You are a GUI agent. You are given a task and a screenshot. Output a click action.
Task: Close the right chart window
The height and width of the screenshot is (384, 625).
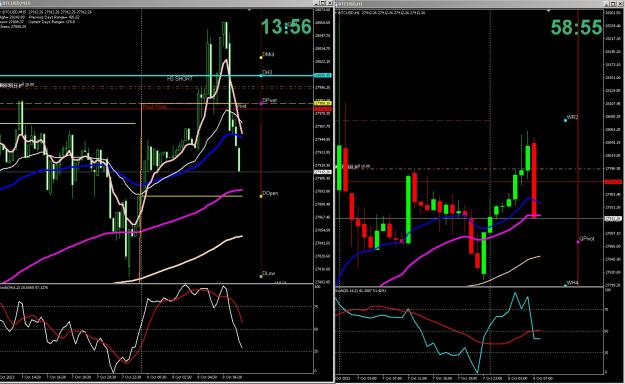click(620, 4)
